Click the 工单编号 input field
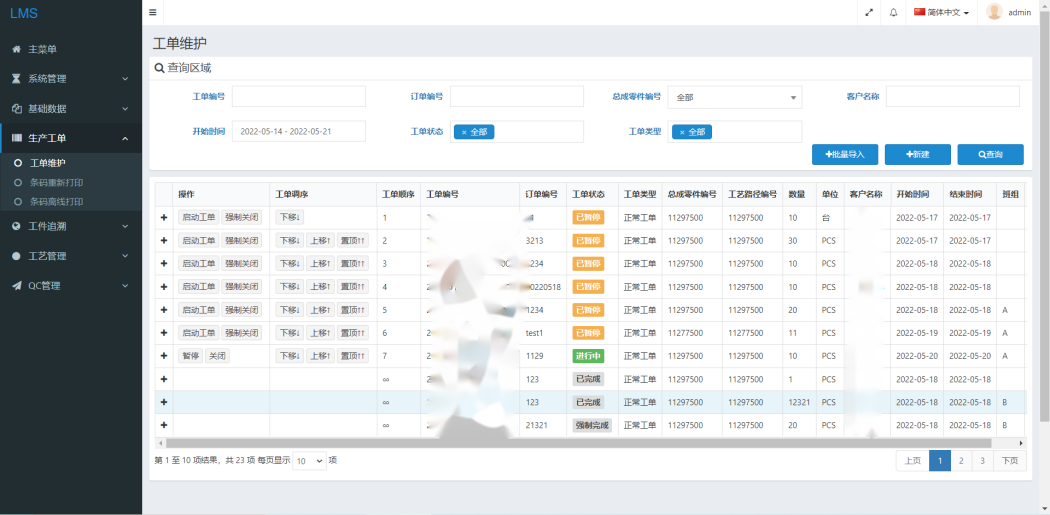The height and width of the screenshot is (515, 1050). pyautogui.click(x=298, y=96)
